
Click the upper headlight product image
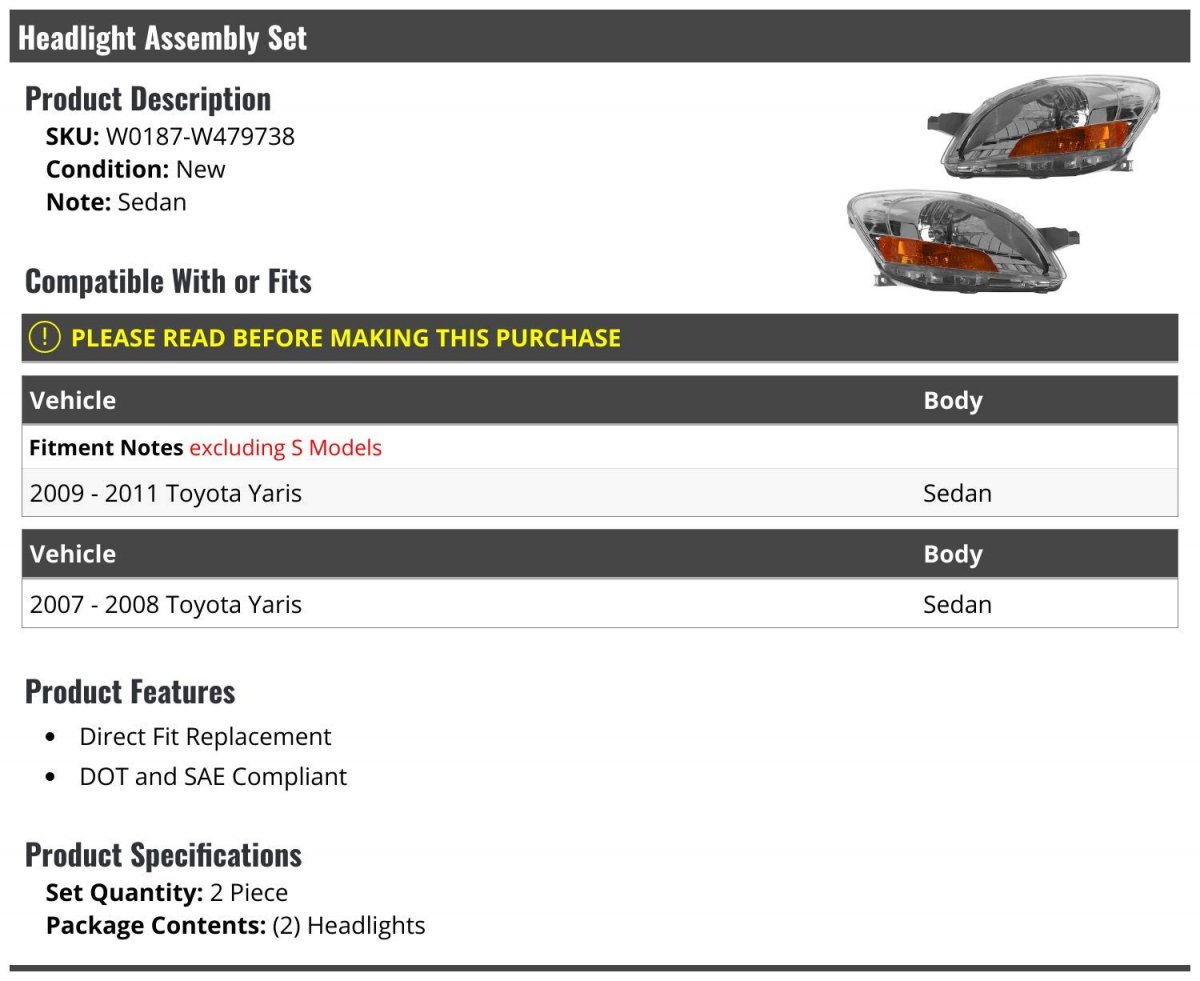tap(1043, 127)
